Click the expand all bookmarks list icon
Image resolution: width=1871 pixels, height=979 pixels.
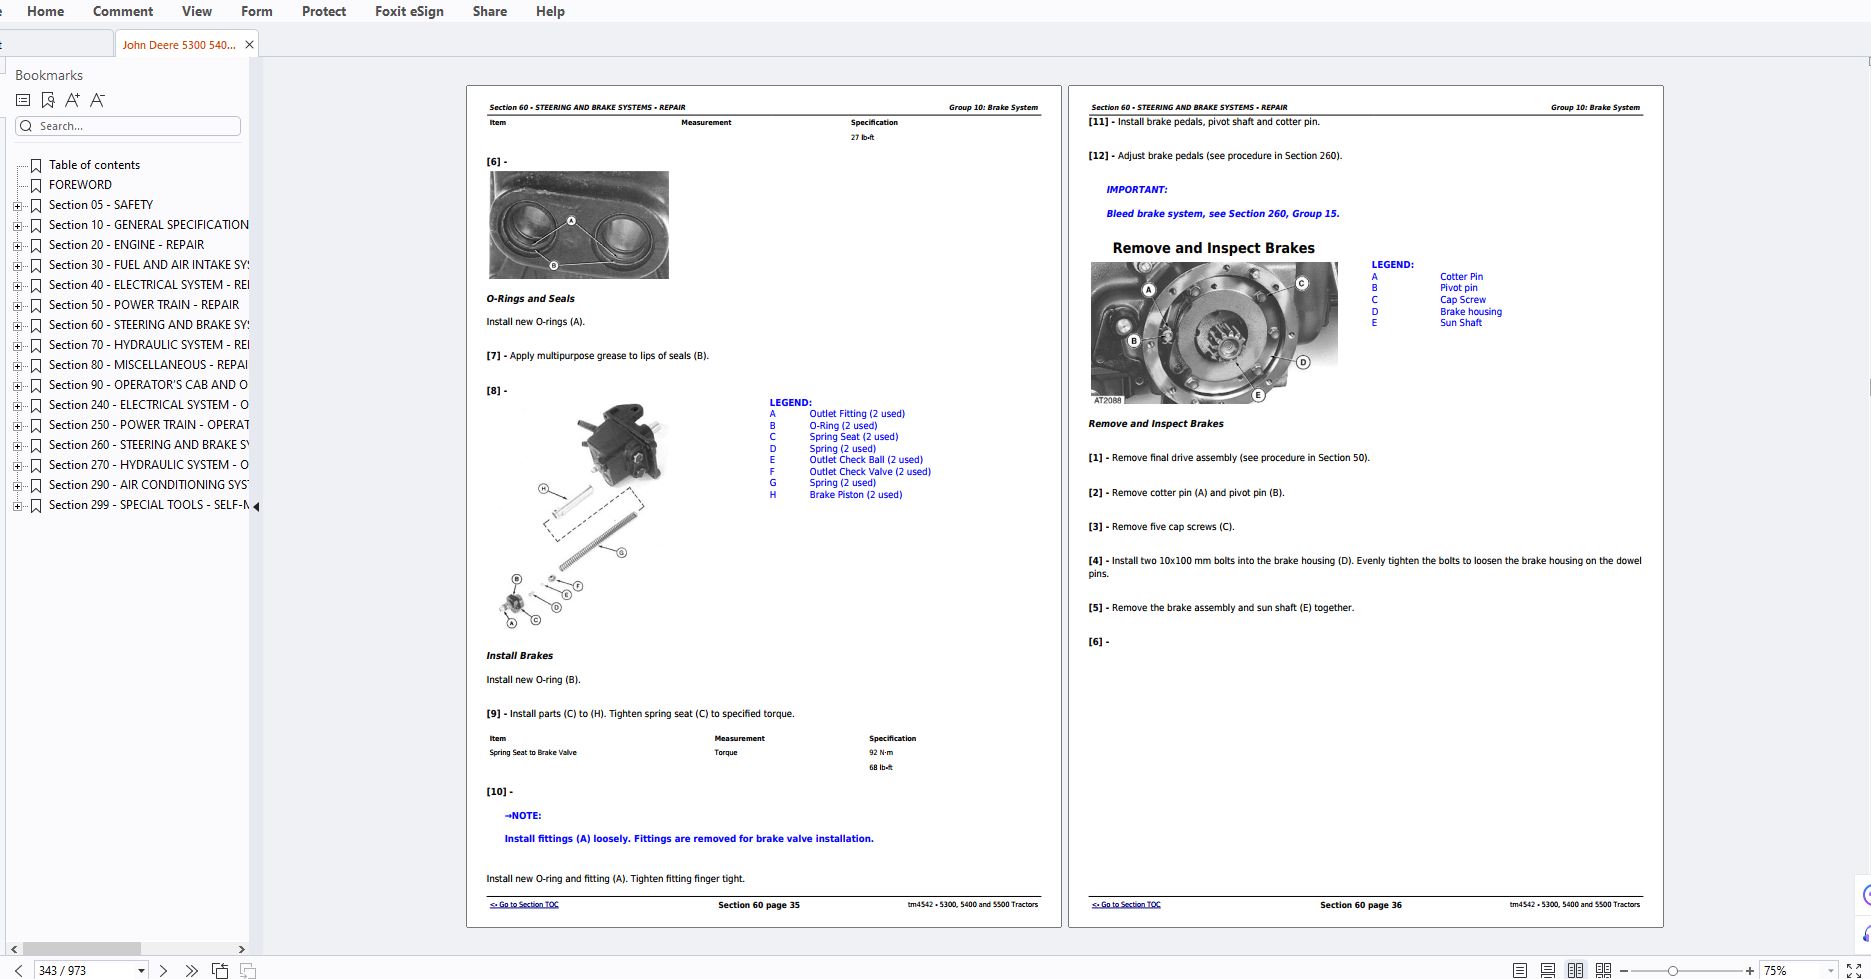click(x=23, y=100)
